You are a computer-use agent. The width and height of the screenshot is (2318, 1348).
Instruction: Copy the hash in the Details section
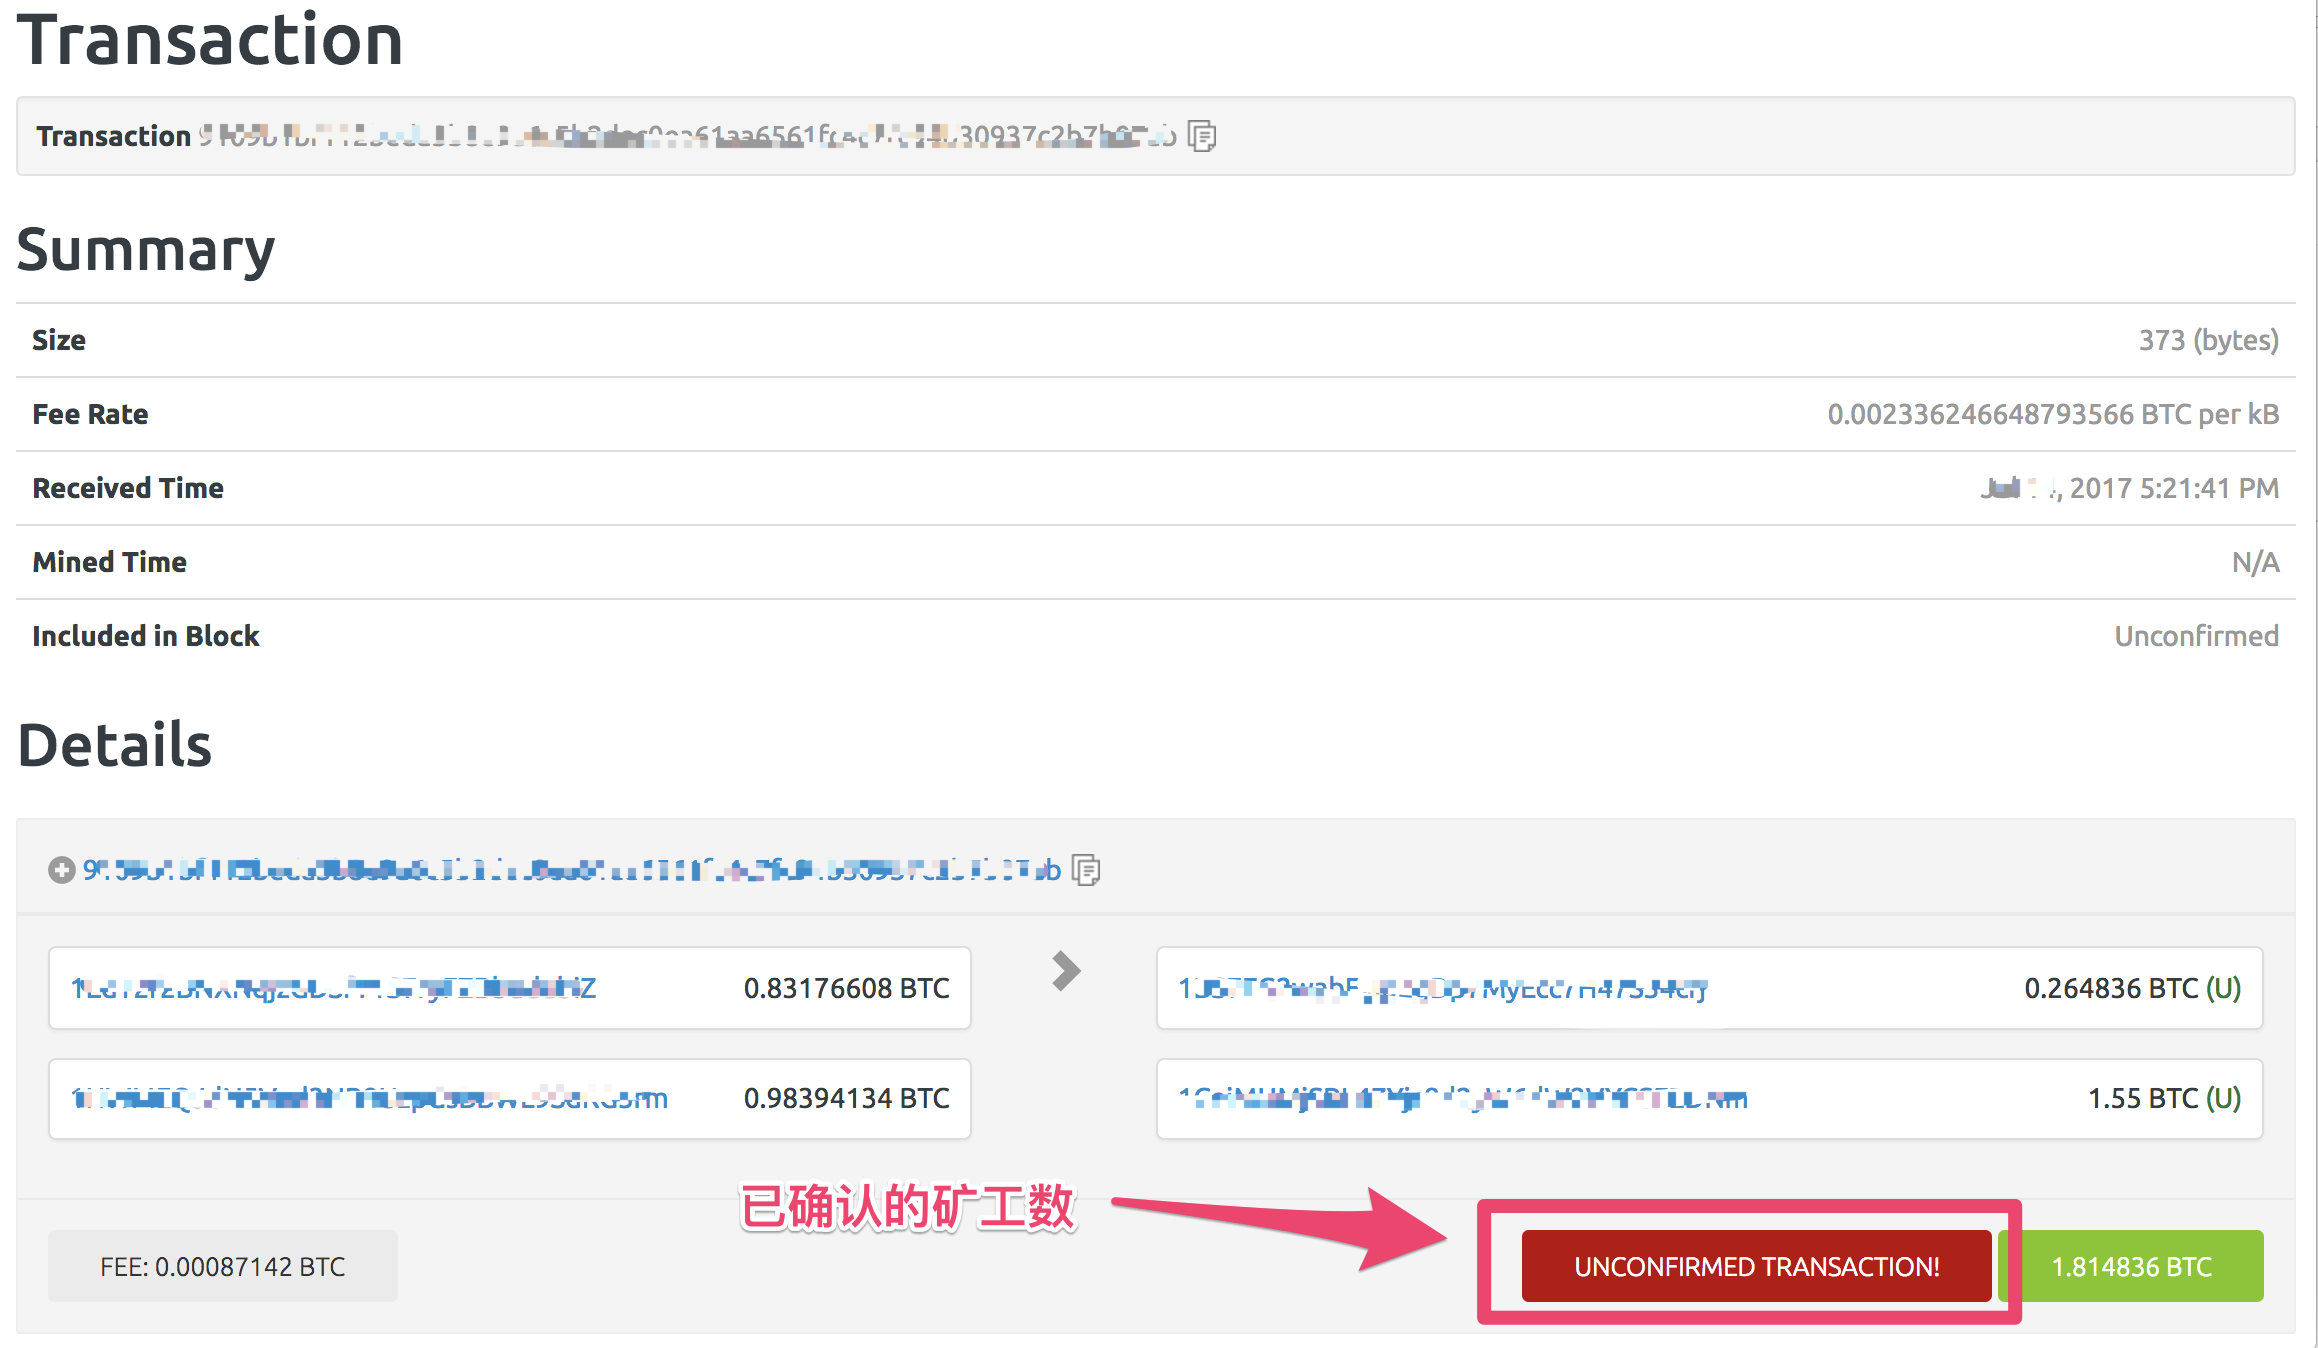click(x=1086, y=870)
